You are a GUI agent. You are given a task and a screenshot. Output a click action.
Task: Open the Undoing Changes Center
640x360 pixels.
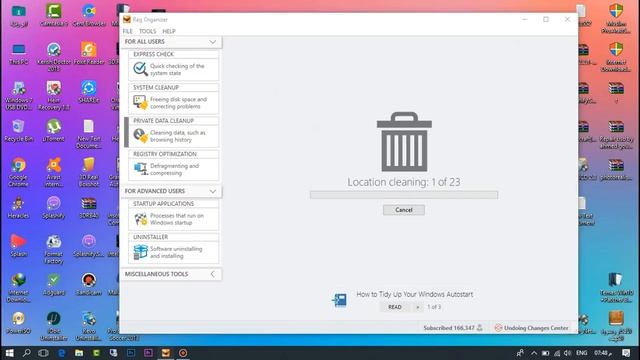pyautogui.click(x=531, y=328)
